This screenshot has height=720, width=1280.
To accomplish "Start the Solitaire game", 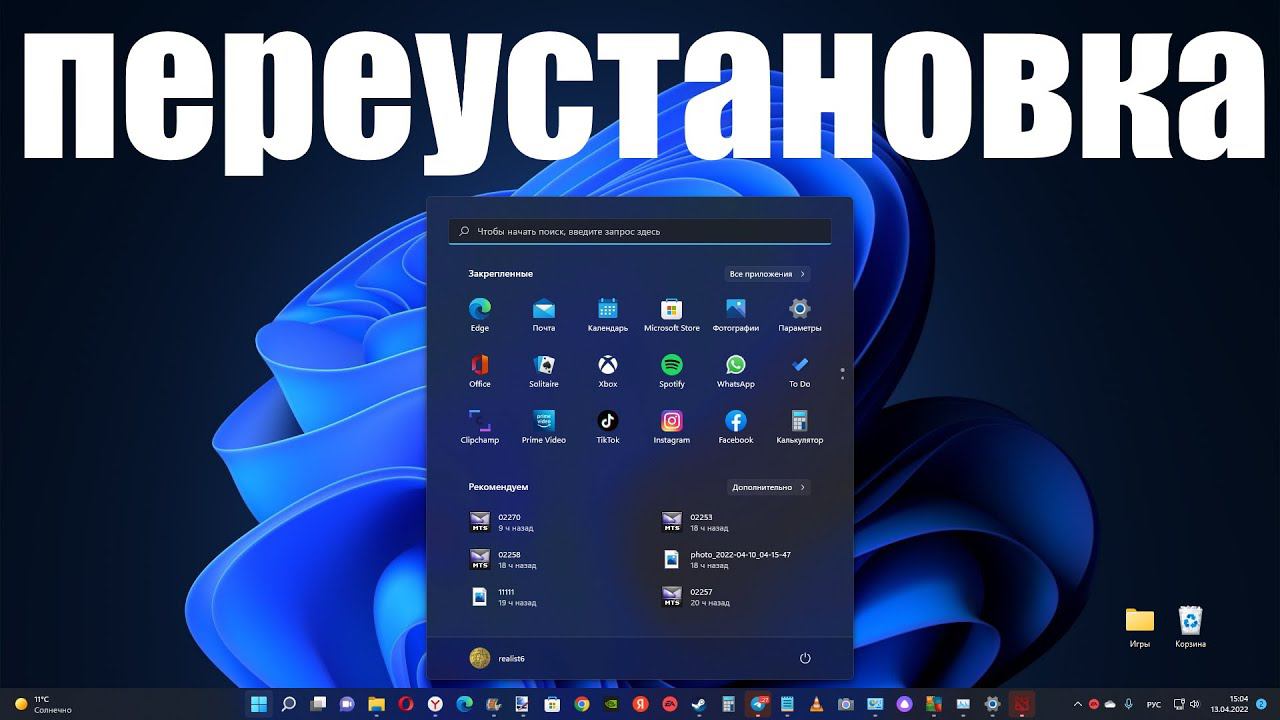I will (544, 370).
